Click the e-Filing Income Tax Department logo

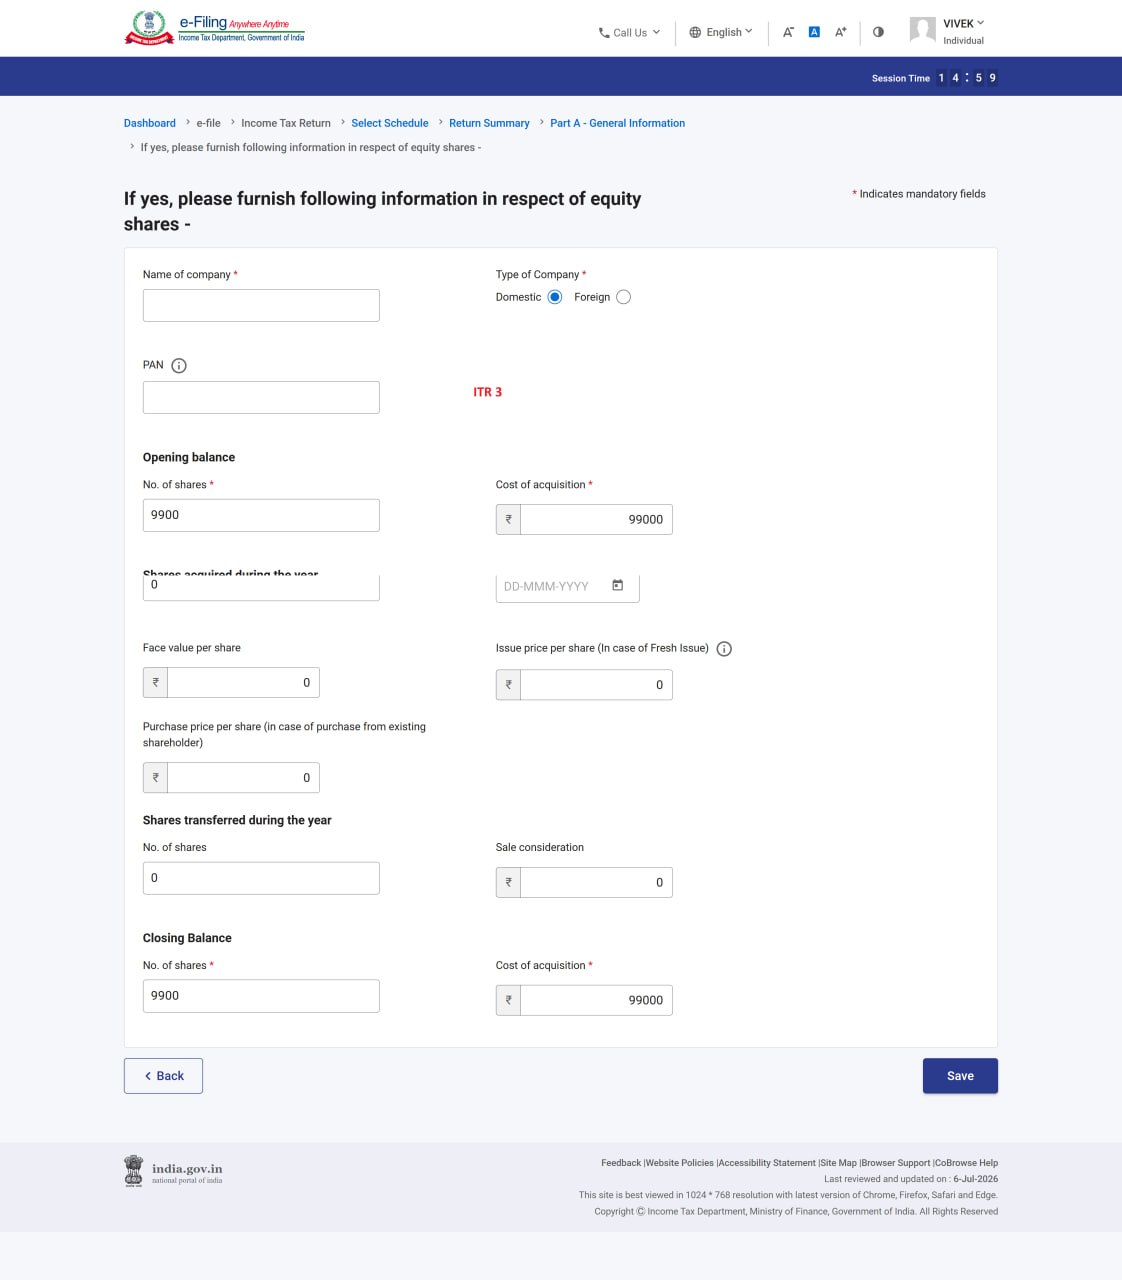coord(214,28)
